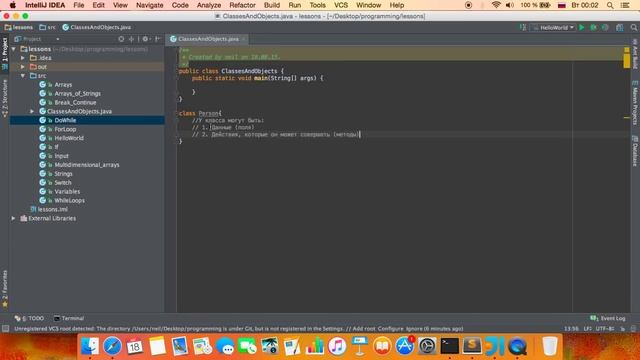This screenshot has height=360, width=640.
Task: Open the HelloWorld run configuration dropdown
Action: (x=553, y=27)
